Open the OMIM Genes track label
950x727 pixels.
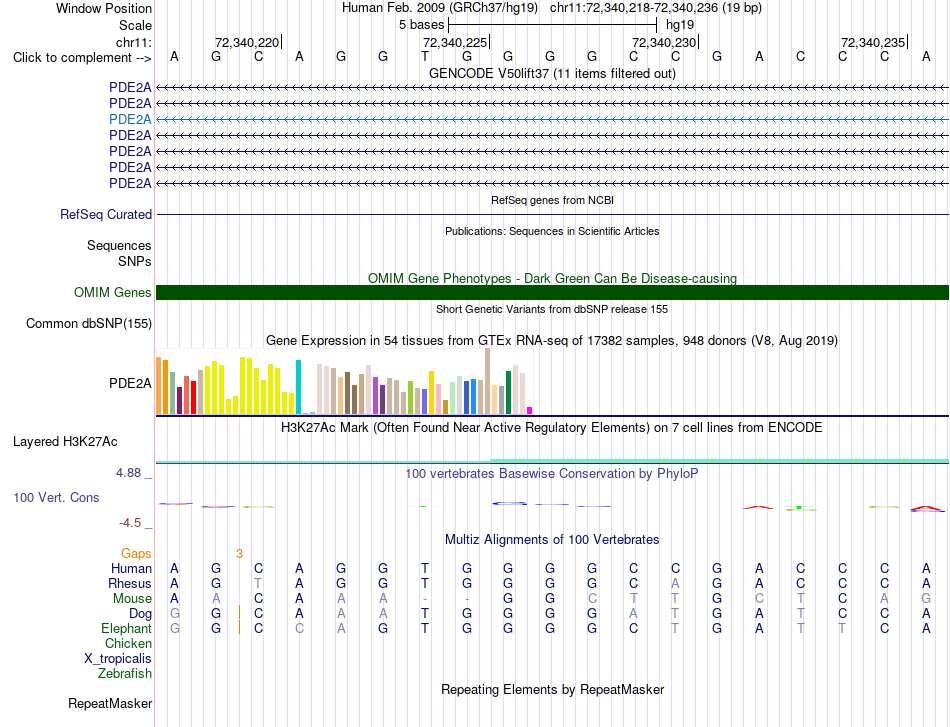click(x=113, y=293)
